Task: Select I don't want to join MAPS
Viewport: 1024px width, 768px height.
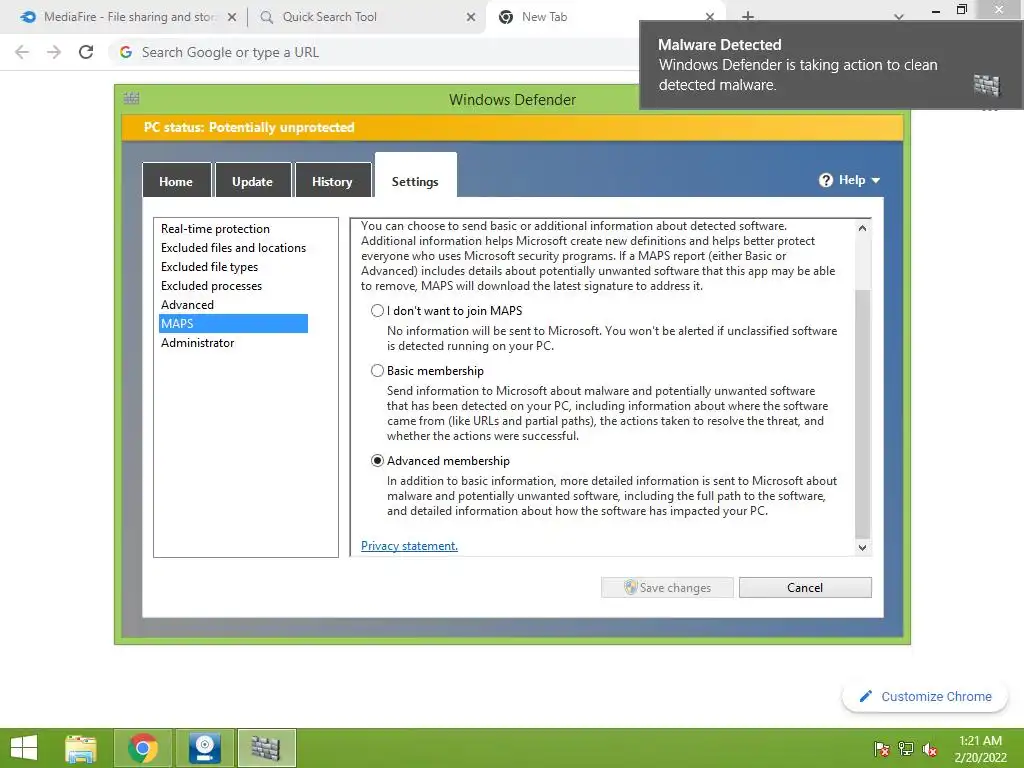Action: point(377,311)
